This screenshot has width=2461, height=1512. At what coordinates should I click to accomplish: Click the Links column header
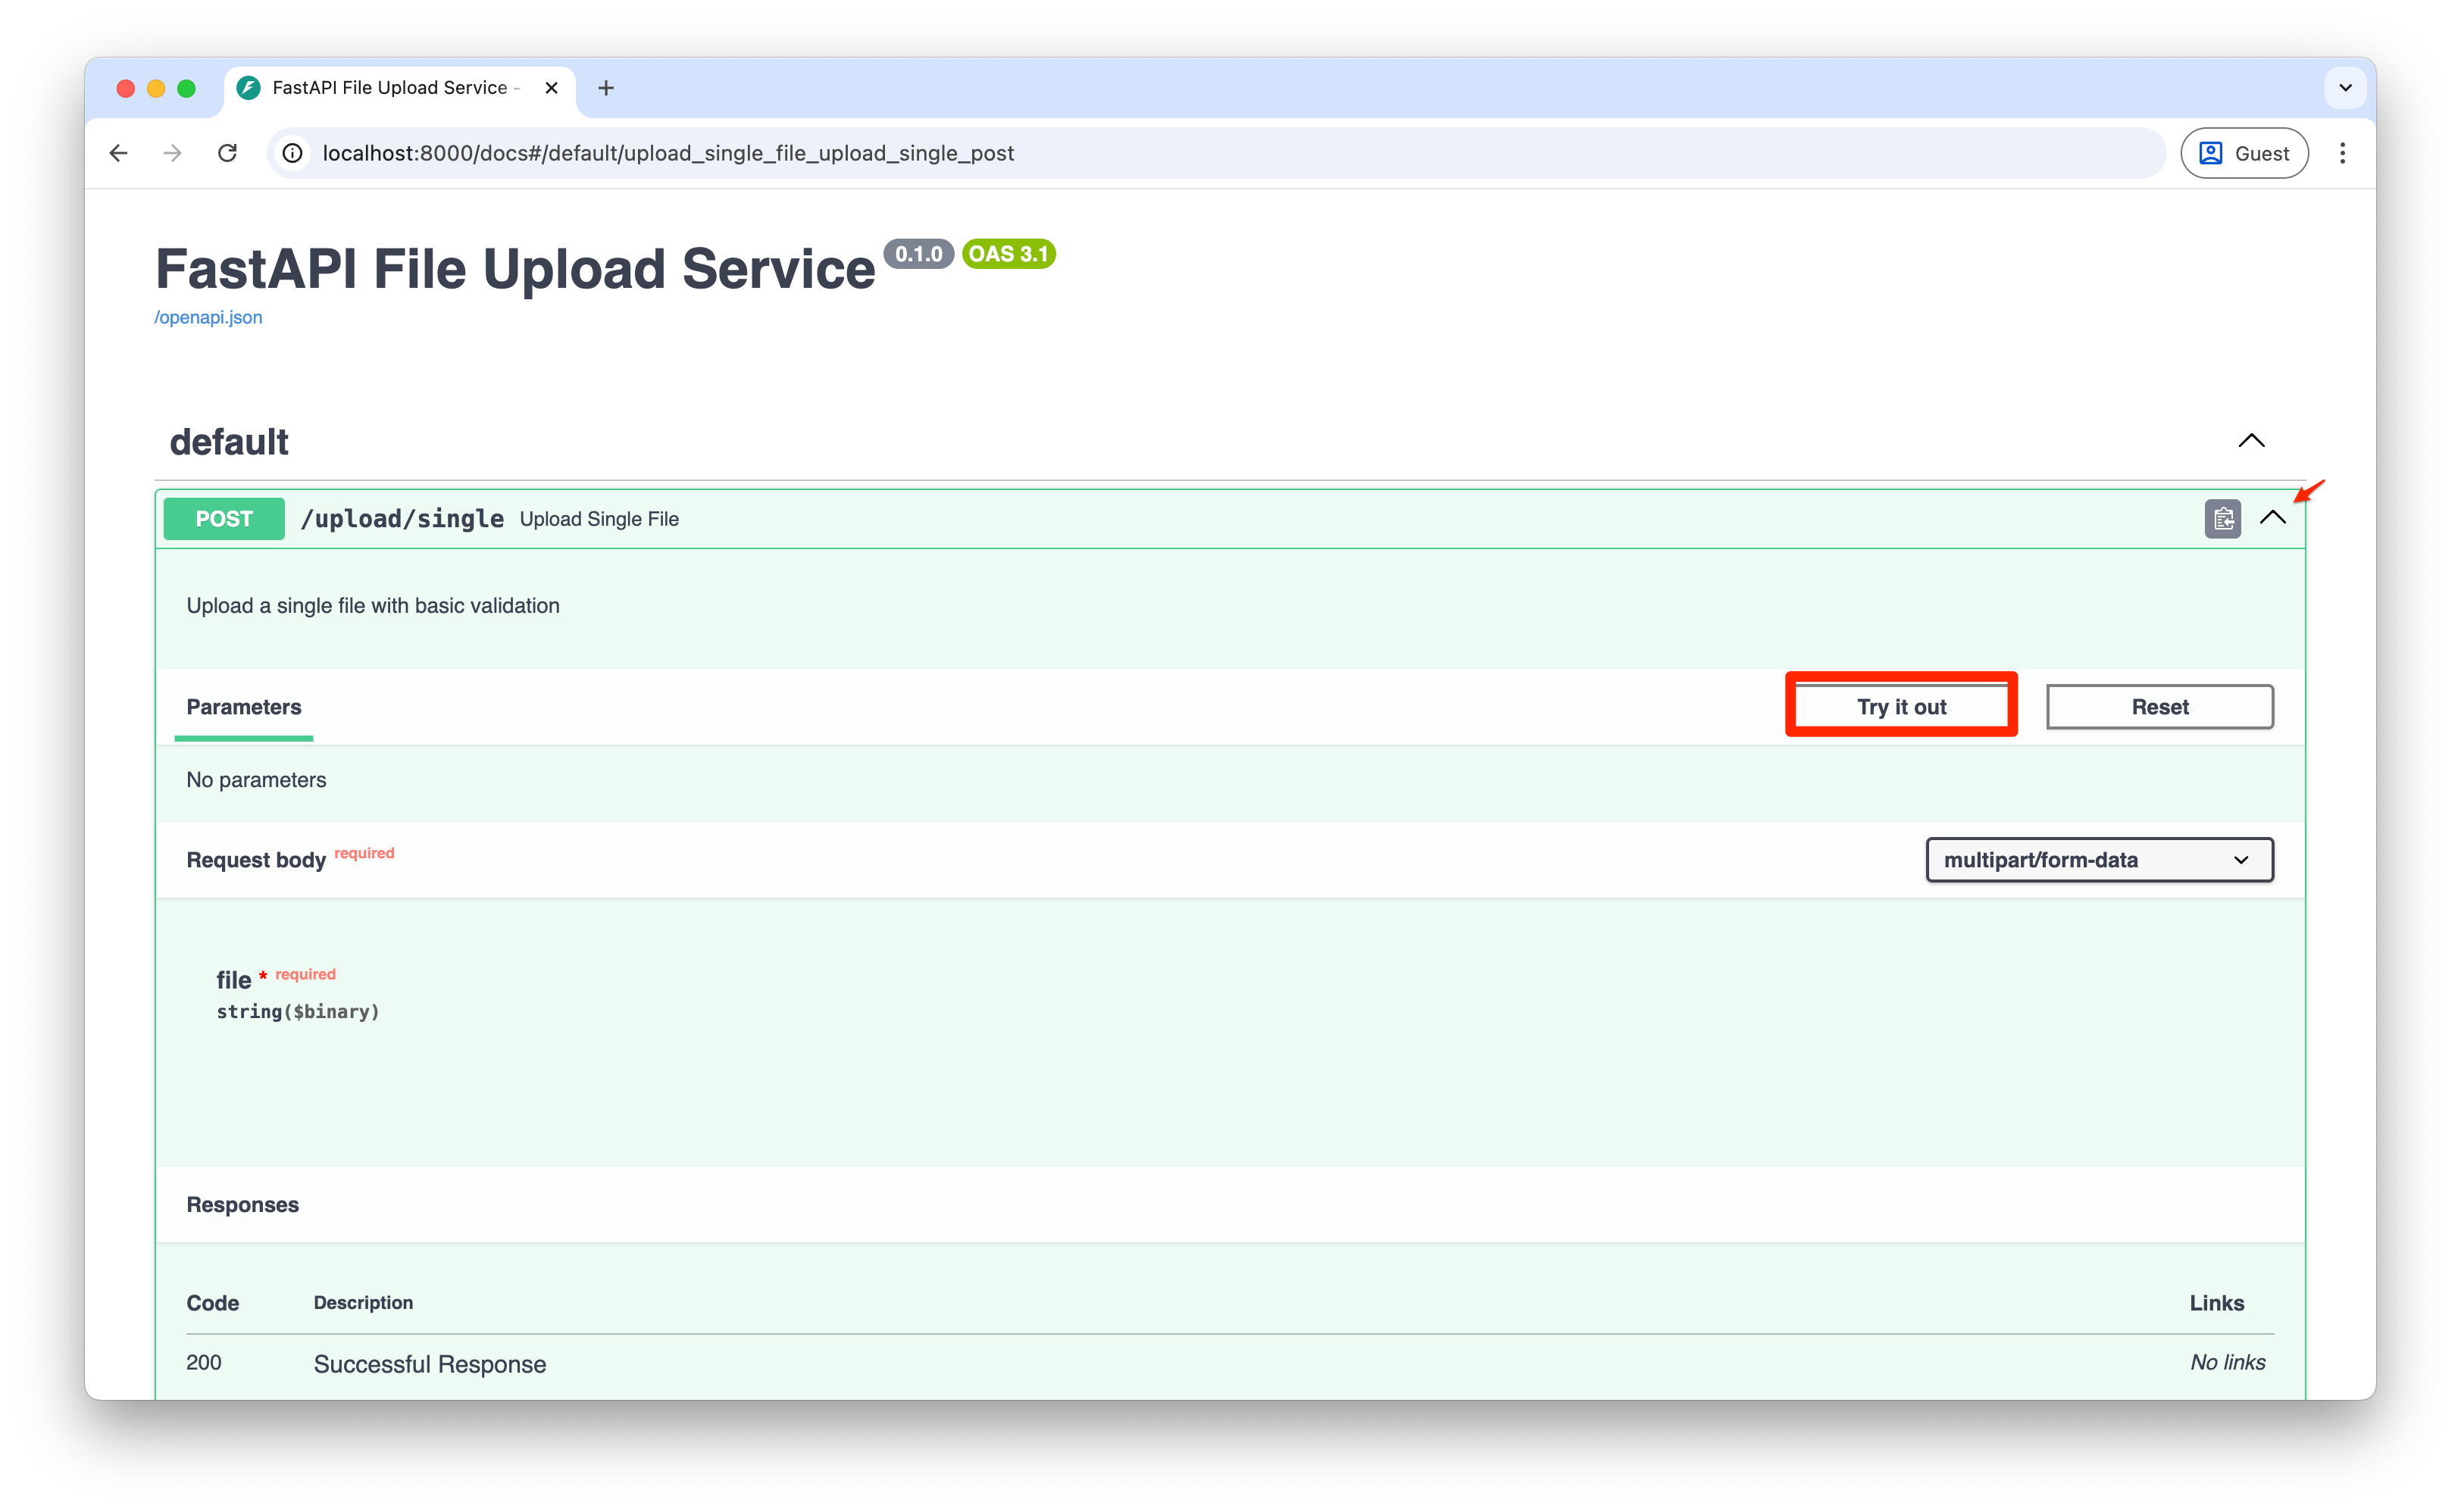[x=2216, y=1303]
